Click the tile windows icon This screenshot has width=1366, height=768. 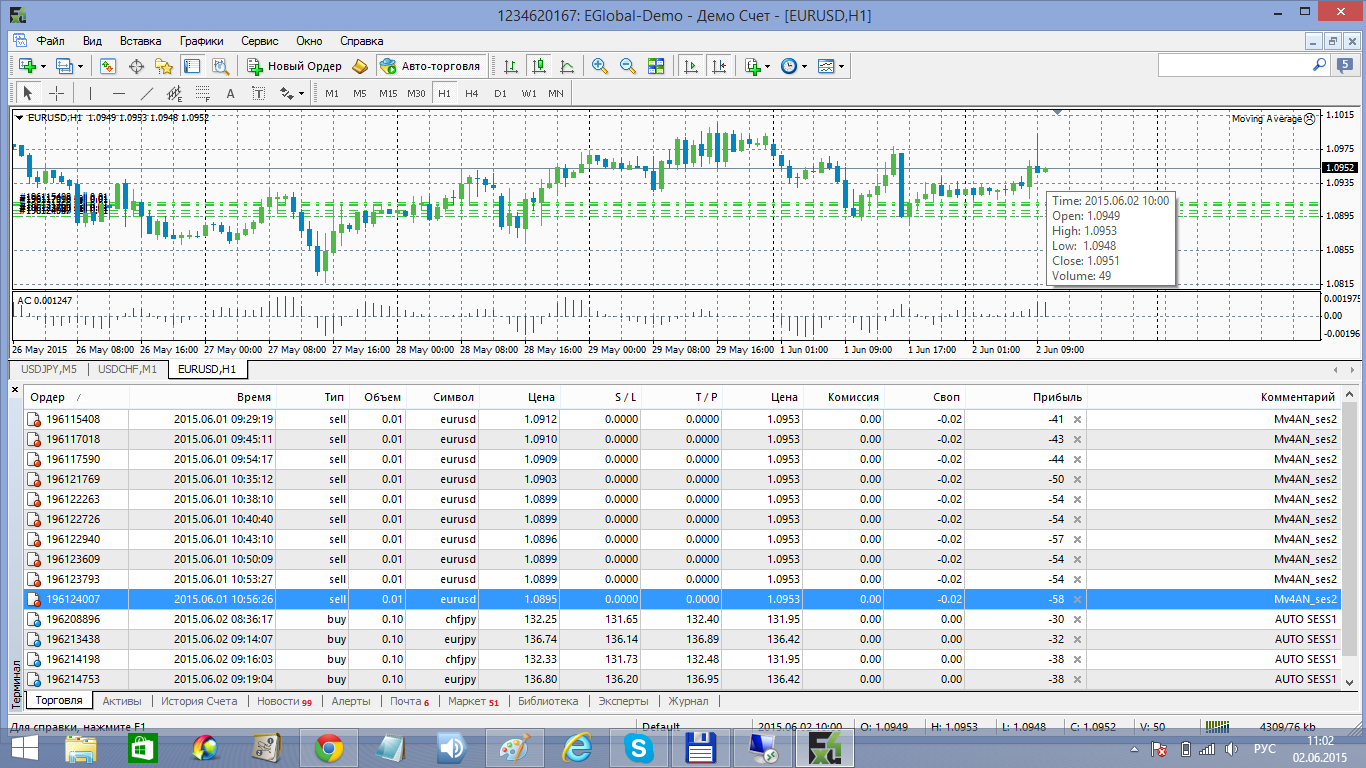[x=656, y=66]
